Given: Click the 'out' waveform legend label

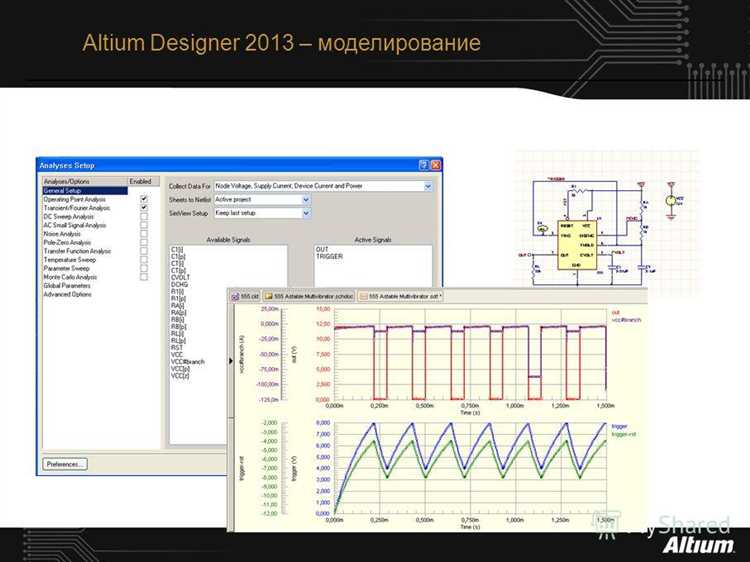Looking at the screenshot, I should coord(616,312).
